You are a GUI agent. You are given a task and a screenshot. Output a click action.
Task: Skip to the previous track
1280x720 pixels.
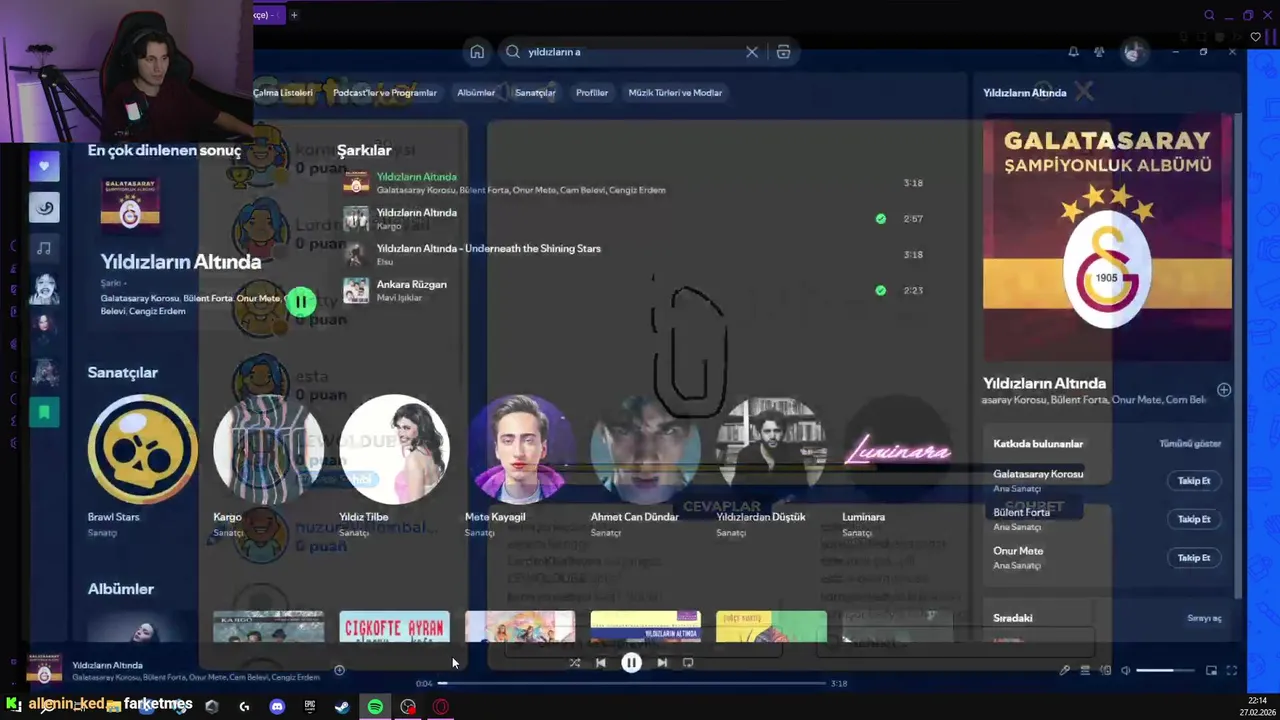tap(600, 662)
